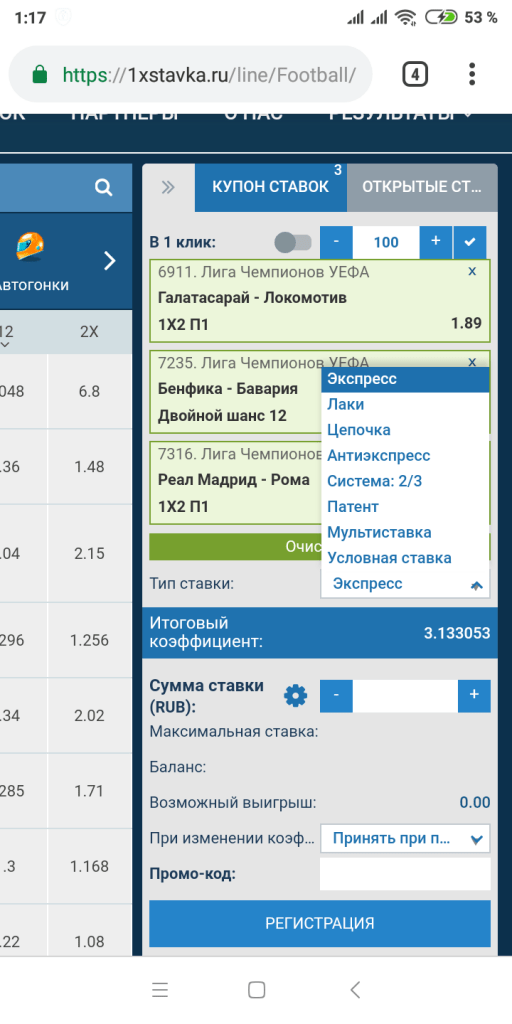The width and height of the screenshot is (512, 1024).
Task: Select odds 1.168 in 2X column
Action: (89, 867)
